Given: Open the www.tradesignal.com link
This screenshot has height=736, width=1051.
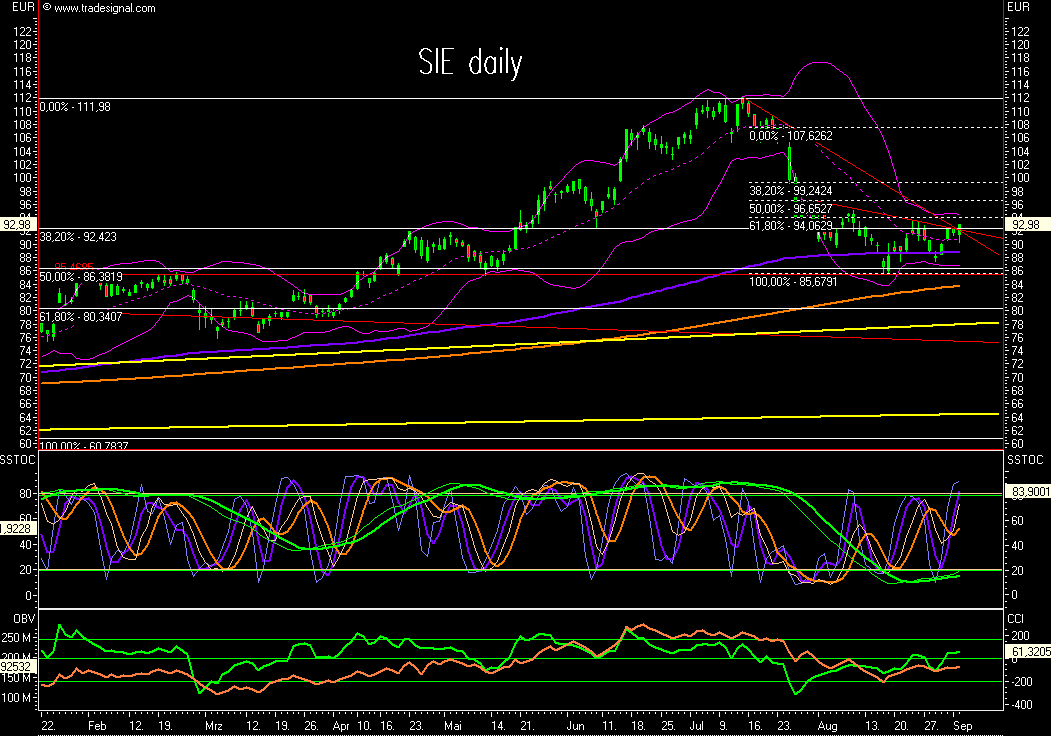Looking at the screenshot, I should (105, 8).
